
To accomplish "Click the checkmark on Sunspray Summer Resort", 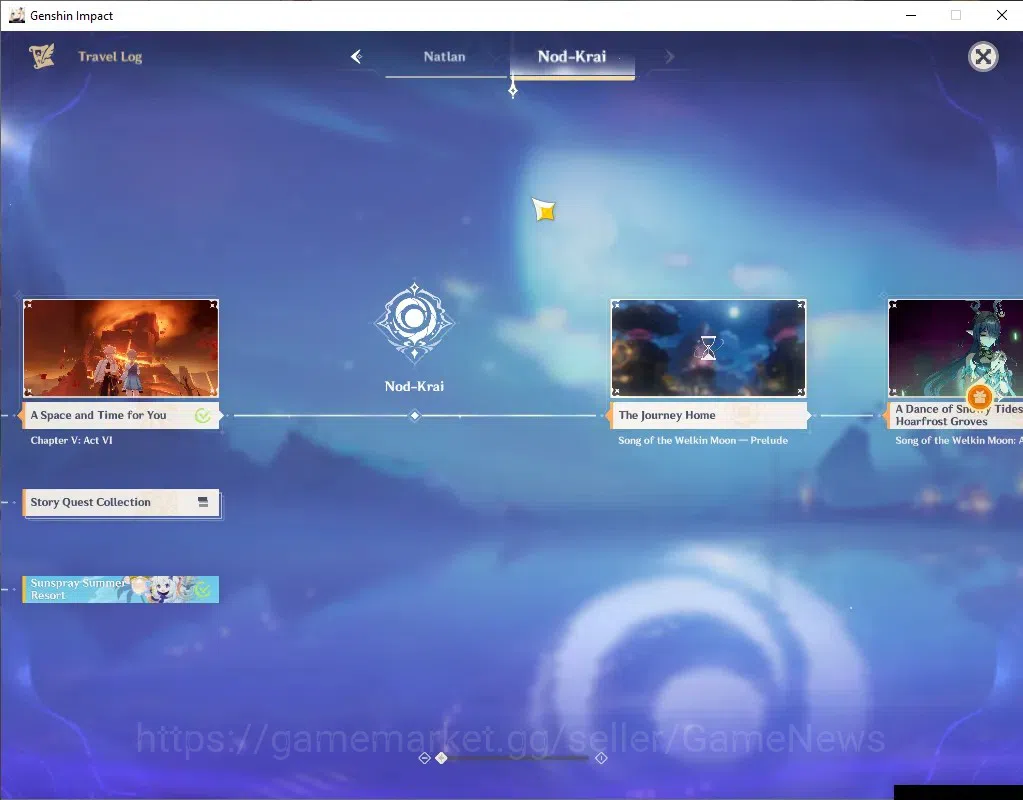I will [x=203, y=589].
